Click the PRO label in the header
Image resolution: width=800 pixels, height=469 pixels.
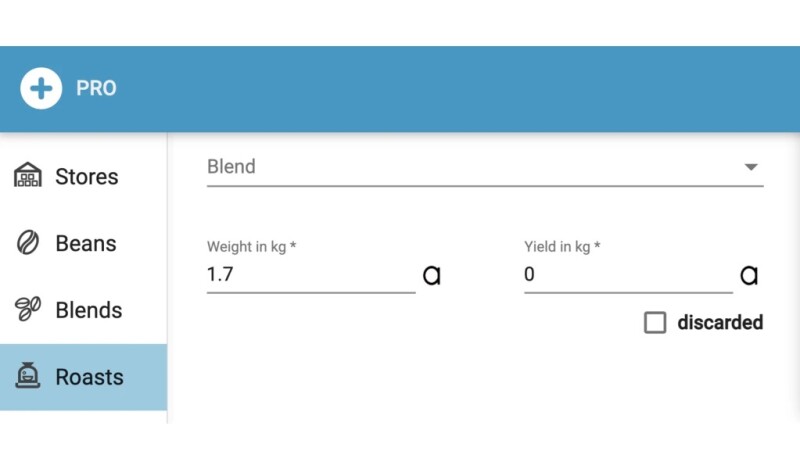(96, 88)
